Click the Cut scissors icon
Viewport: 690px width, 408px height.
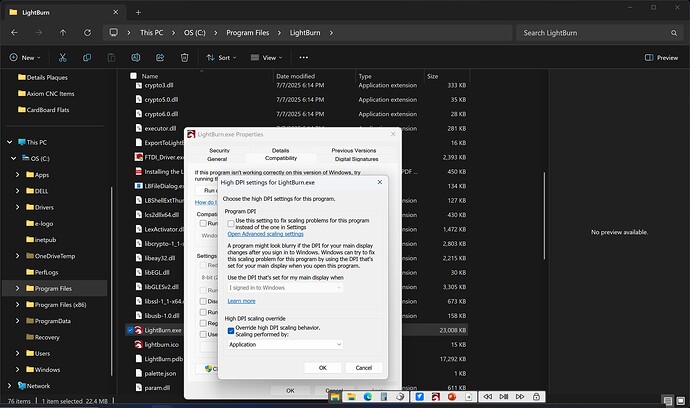coord(62,58)
